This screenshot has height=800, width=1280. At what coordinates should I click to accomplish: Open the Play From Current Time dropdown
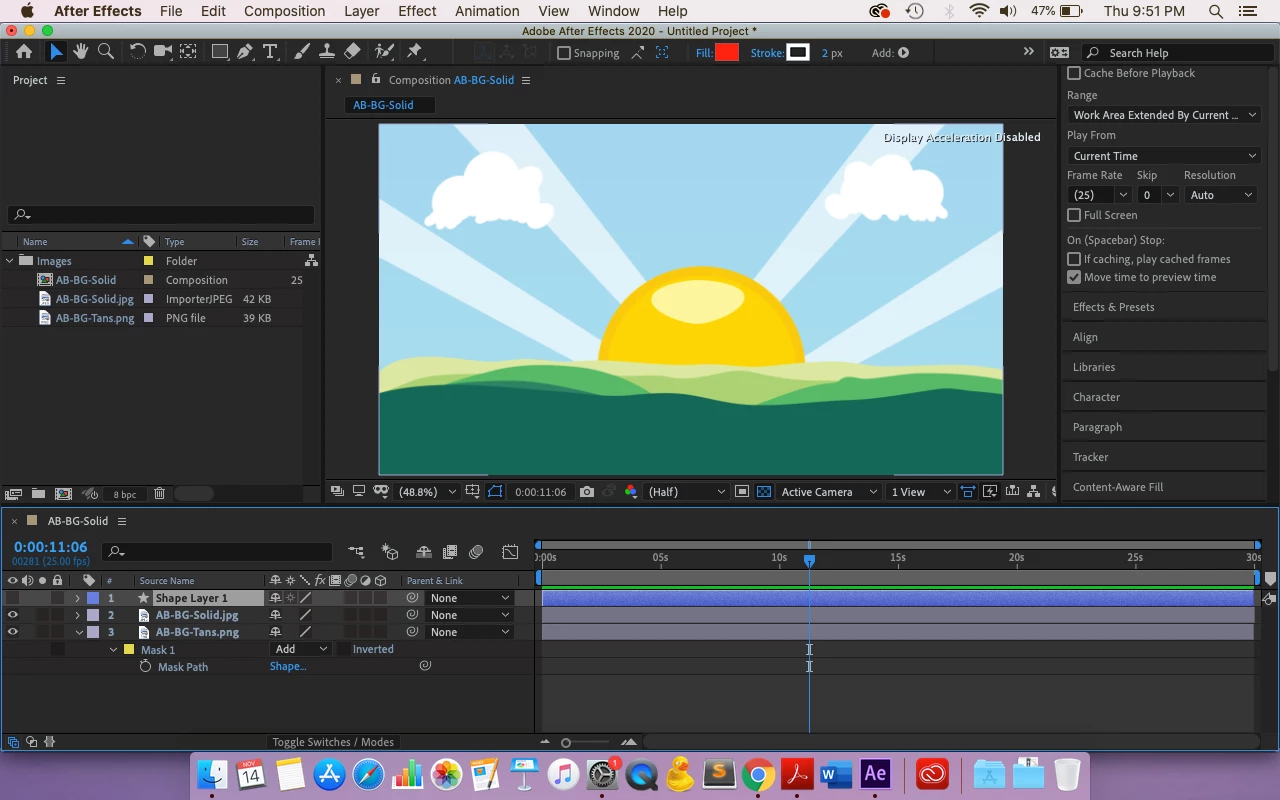pyautogui.click(x=1164, y=156)
